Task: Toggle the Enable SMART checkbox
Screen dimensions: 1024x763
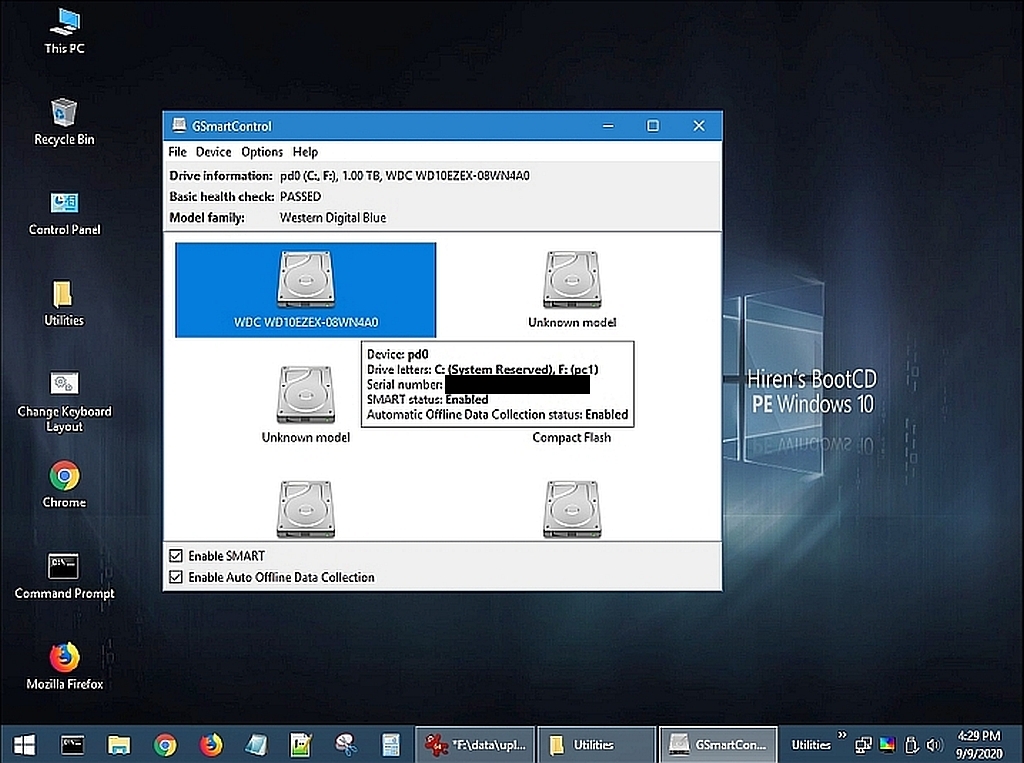Action: point(176,556)
